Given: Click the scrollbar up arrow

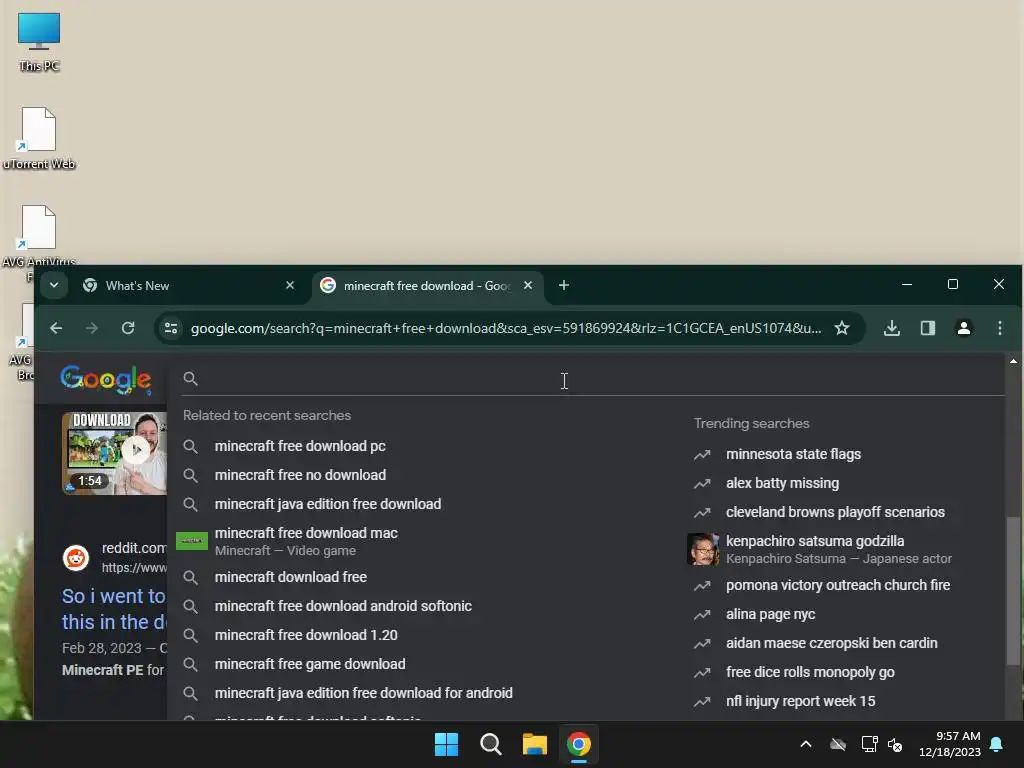Looking at the screenshot, I should tap(1013, 361).
